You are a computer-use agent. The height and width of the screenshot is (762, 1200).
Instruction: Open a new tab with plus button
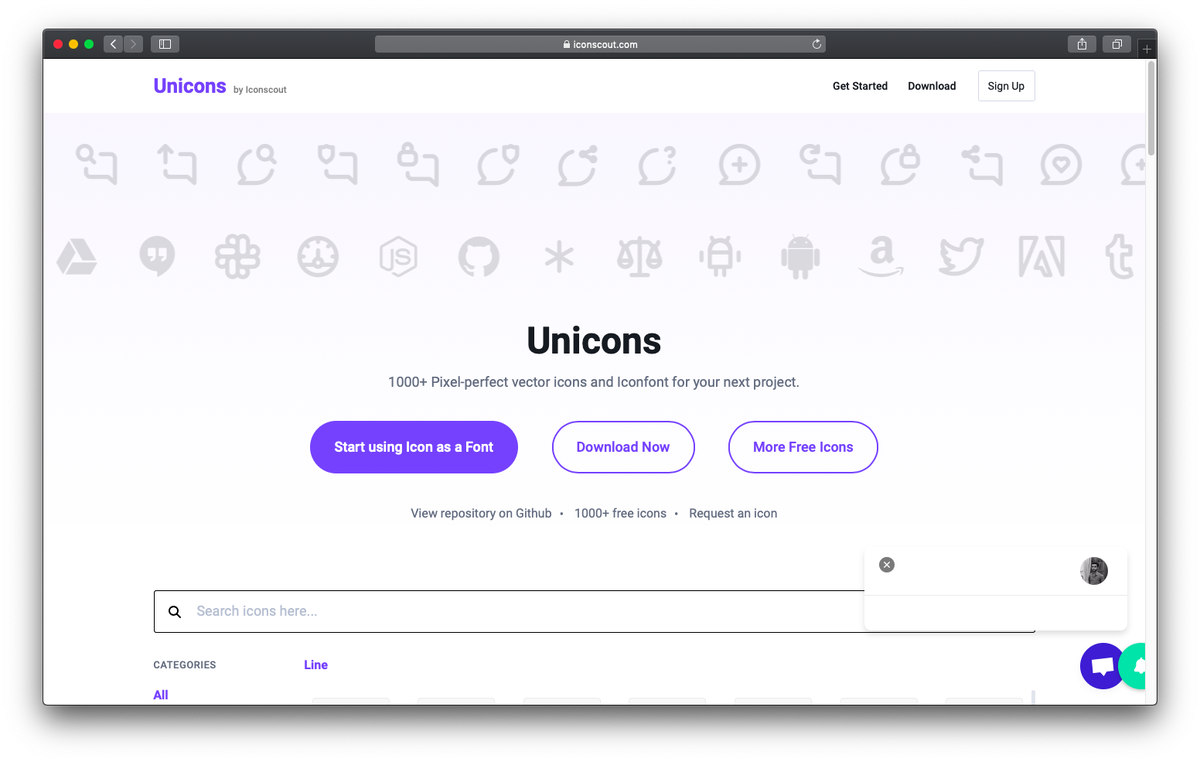point(1147,49)
